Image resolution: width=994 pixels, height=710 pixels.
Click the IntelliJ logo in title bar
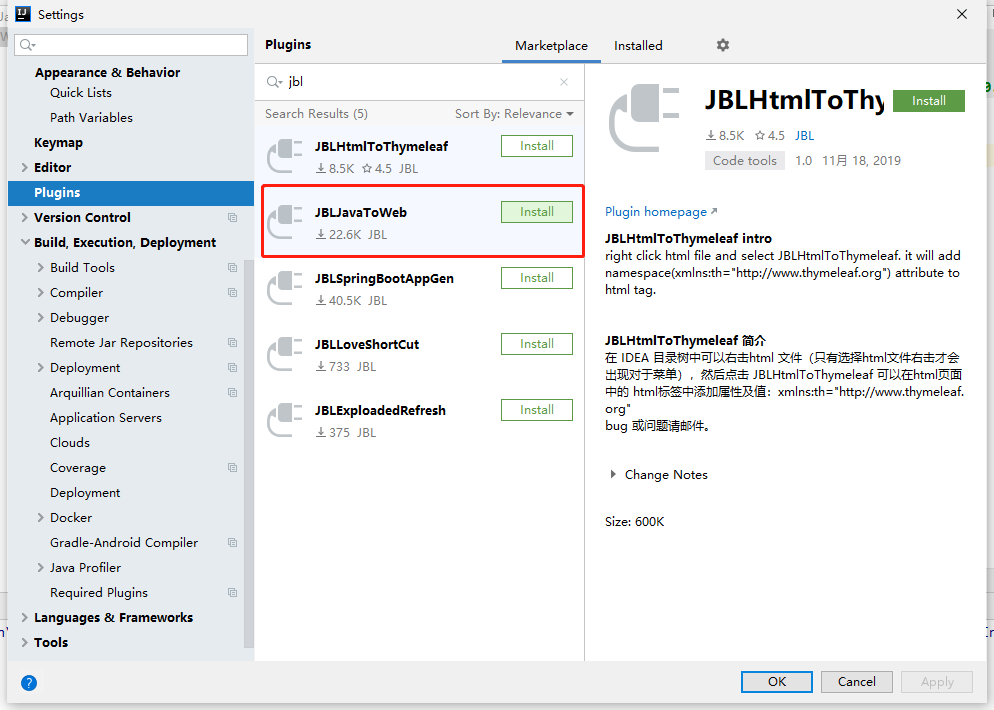(x=23, y=14)
